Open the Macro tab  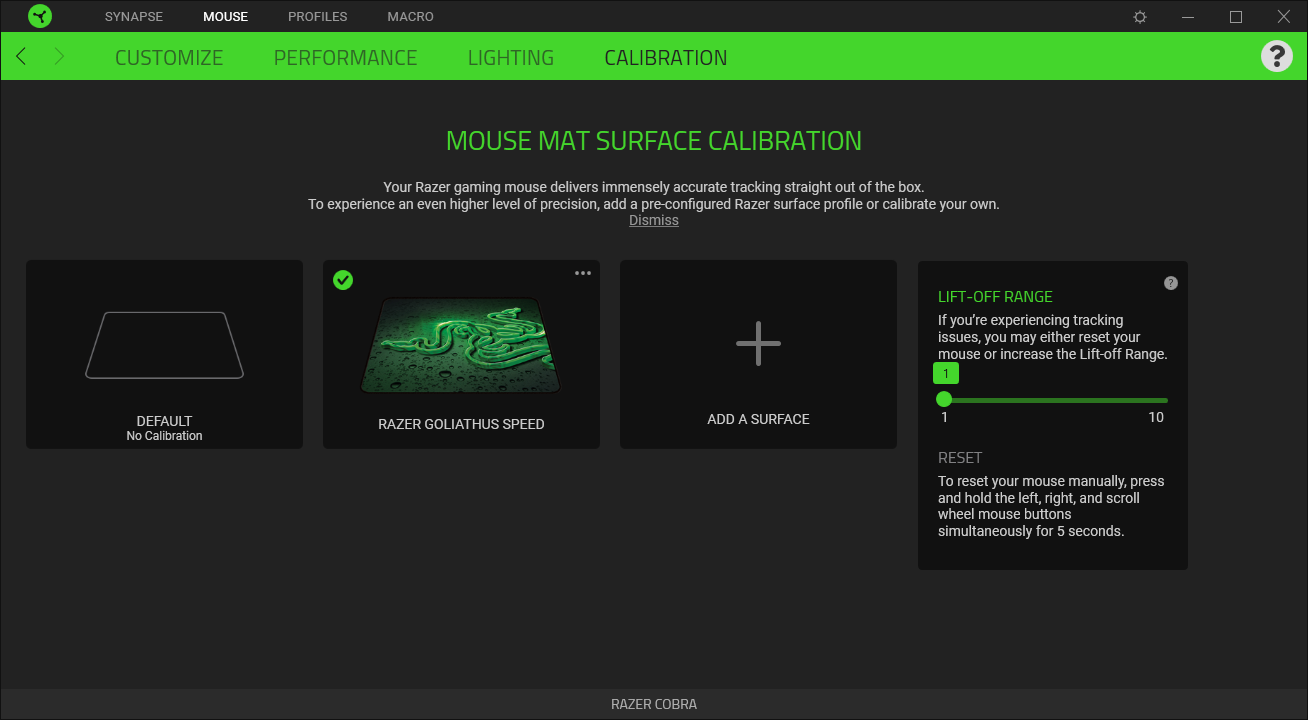tap(411, 17)
